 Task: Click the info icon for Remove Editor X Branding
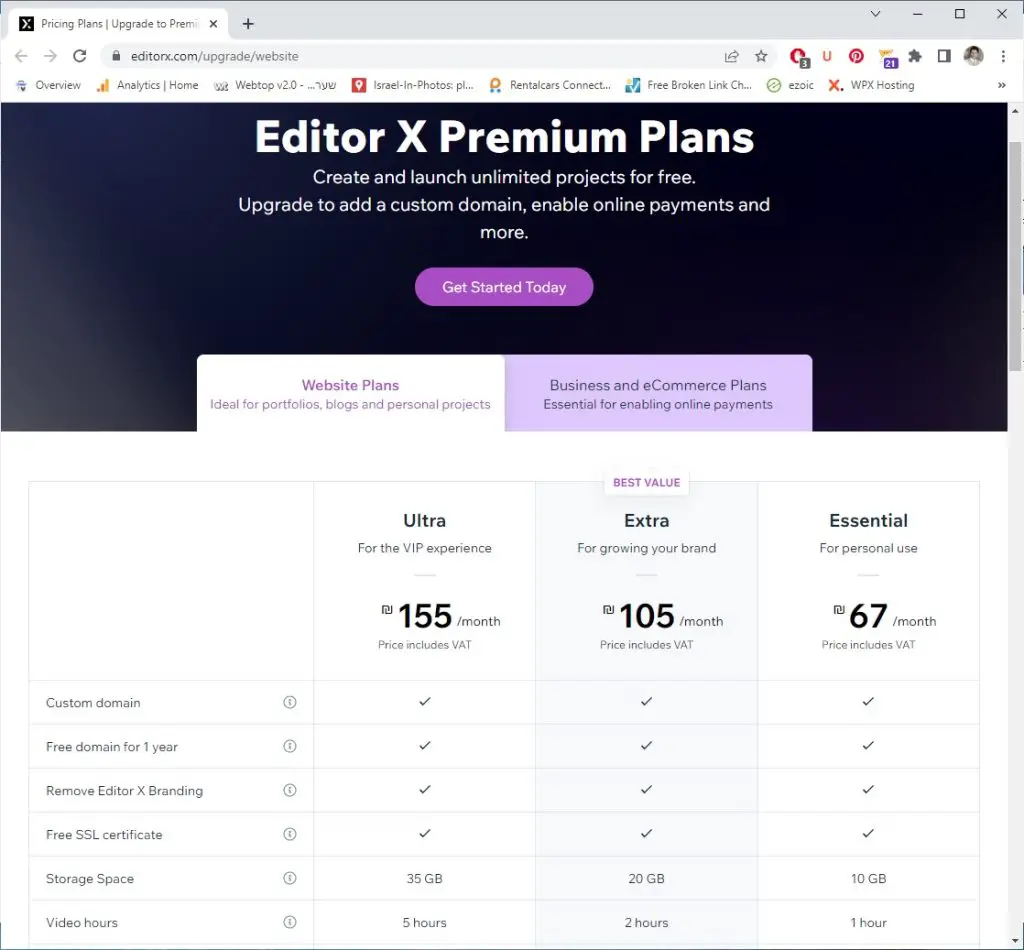coord(289,790)
